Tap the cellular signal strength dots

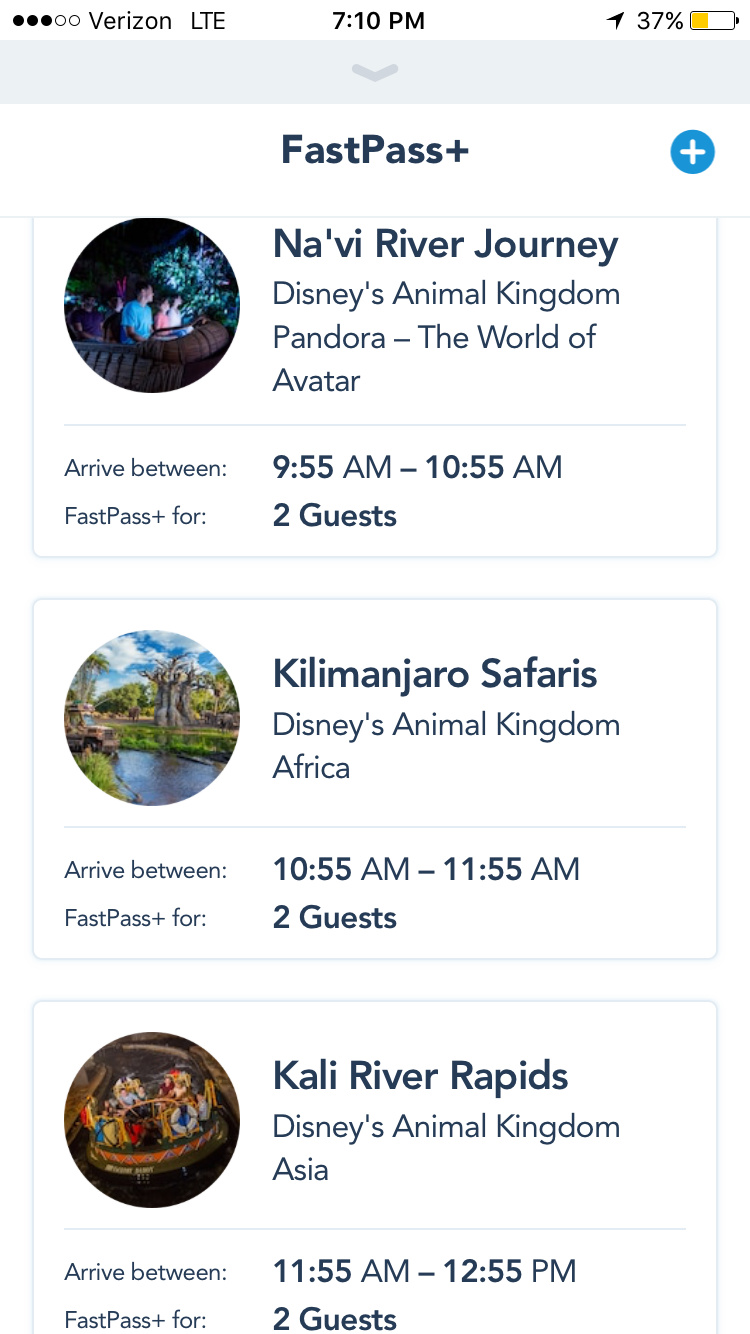point(45,20)
